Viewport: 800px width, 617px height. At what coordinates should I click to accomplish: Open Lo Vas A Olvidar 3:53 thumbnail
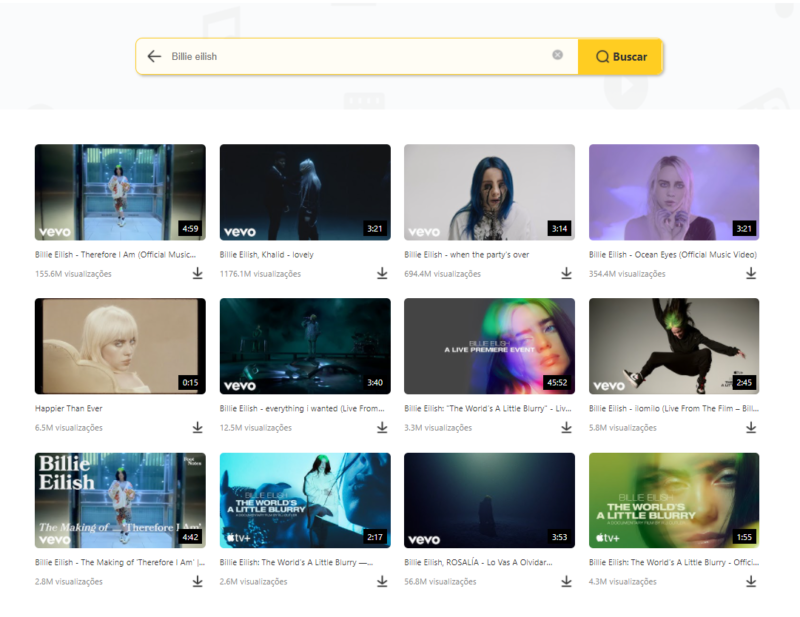(489, 500)
